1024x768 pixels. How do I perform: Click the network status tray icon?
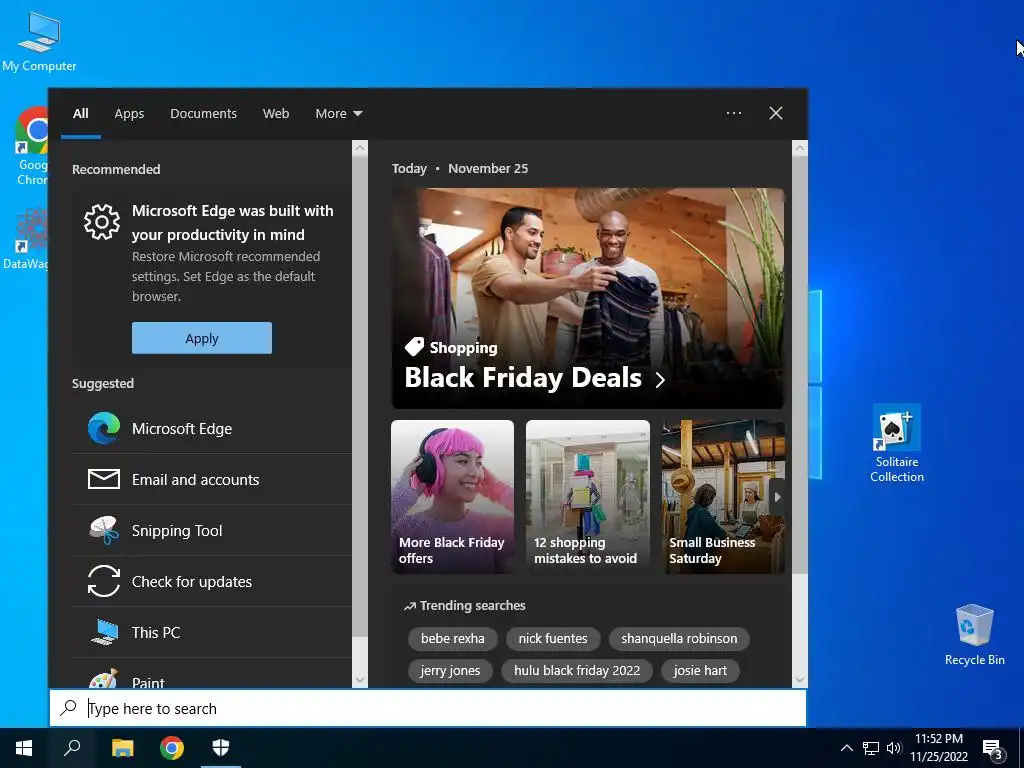[871, 748]
